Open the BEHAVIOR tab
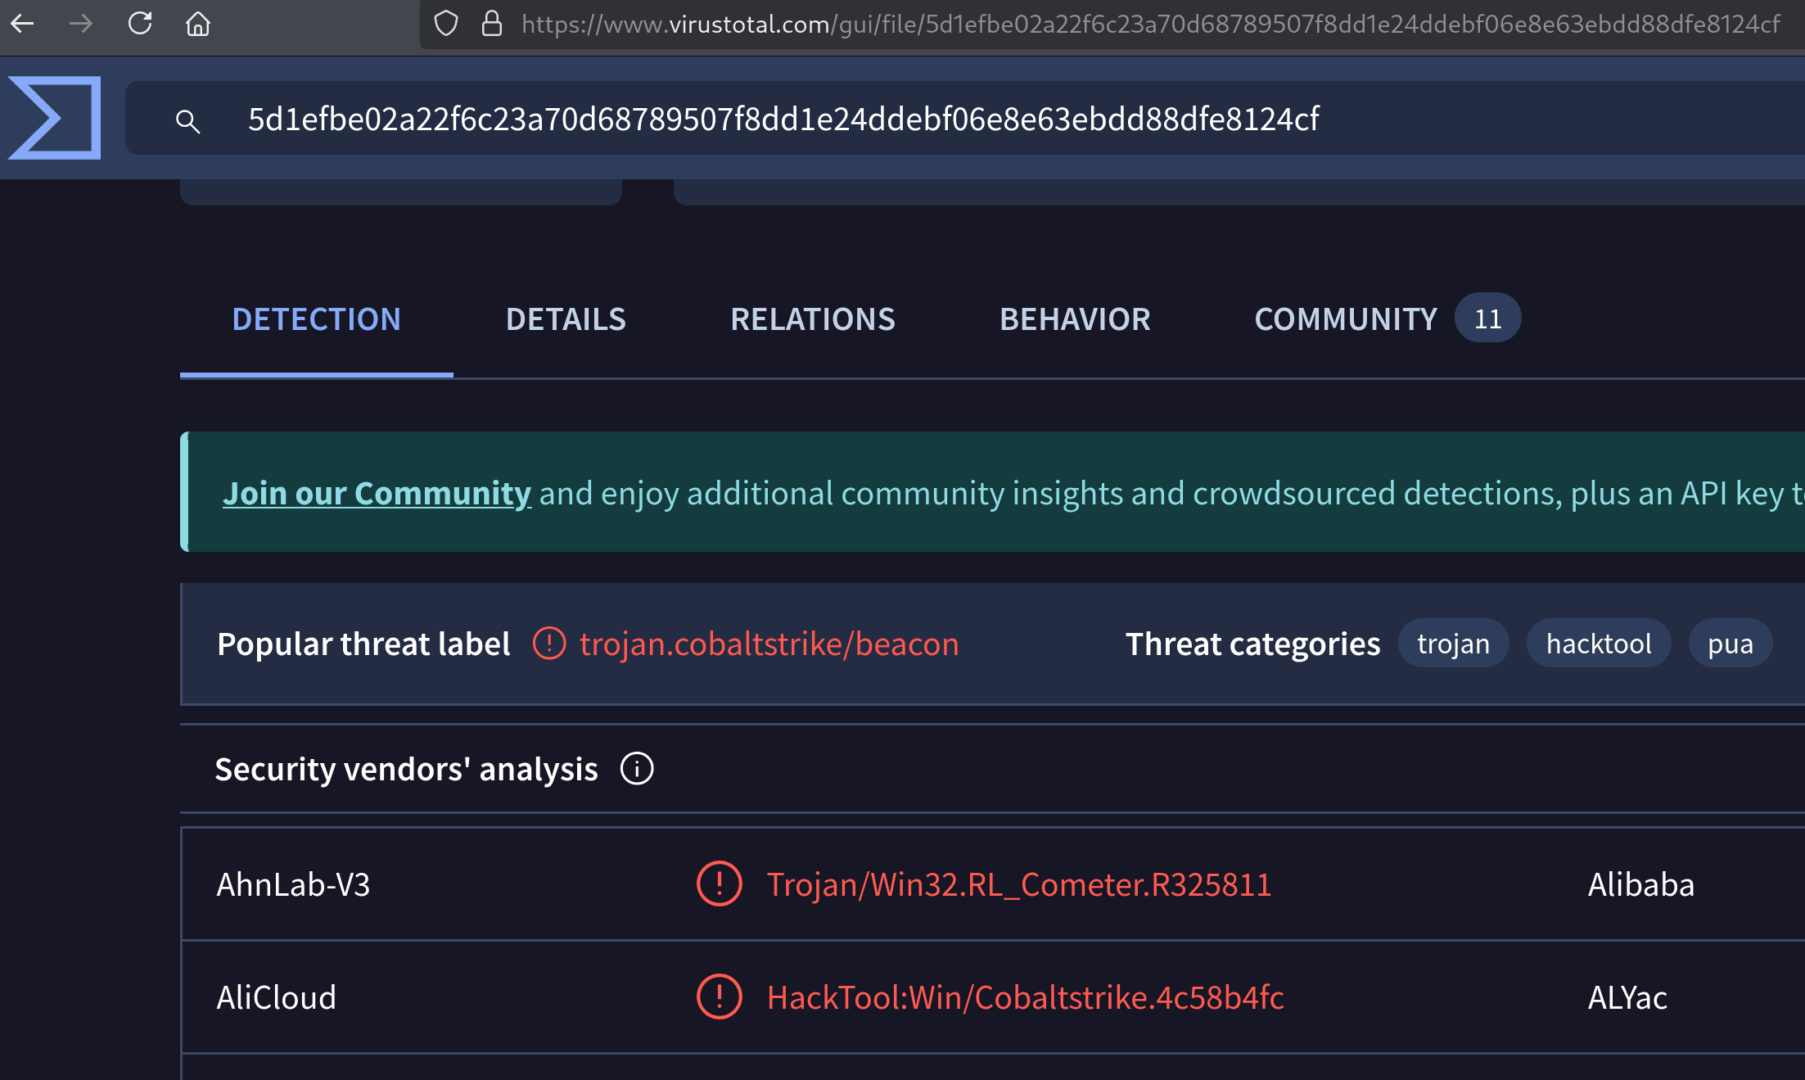The width and height of the screenshot is (1805, 1080). (1075, 319)
